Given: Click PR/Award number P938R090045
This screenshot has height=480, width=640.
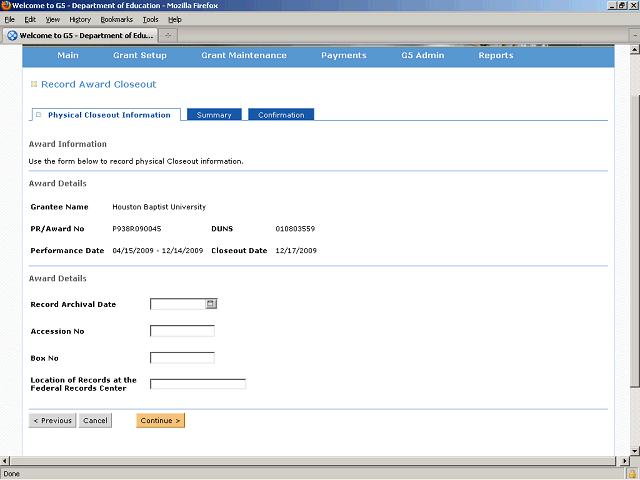Looking at the screenshot, I should (x=137, y=229).
